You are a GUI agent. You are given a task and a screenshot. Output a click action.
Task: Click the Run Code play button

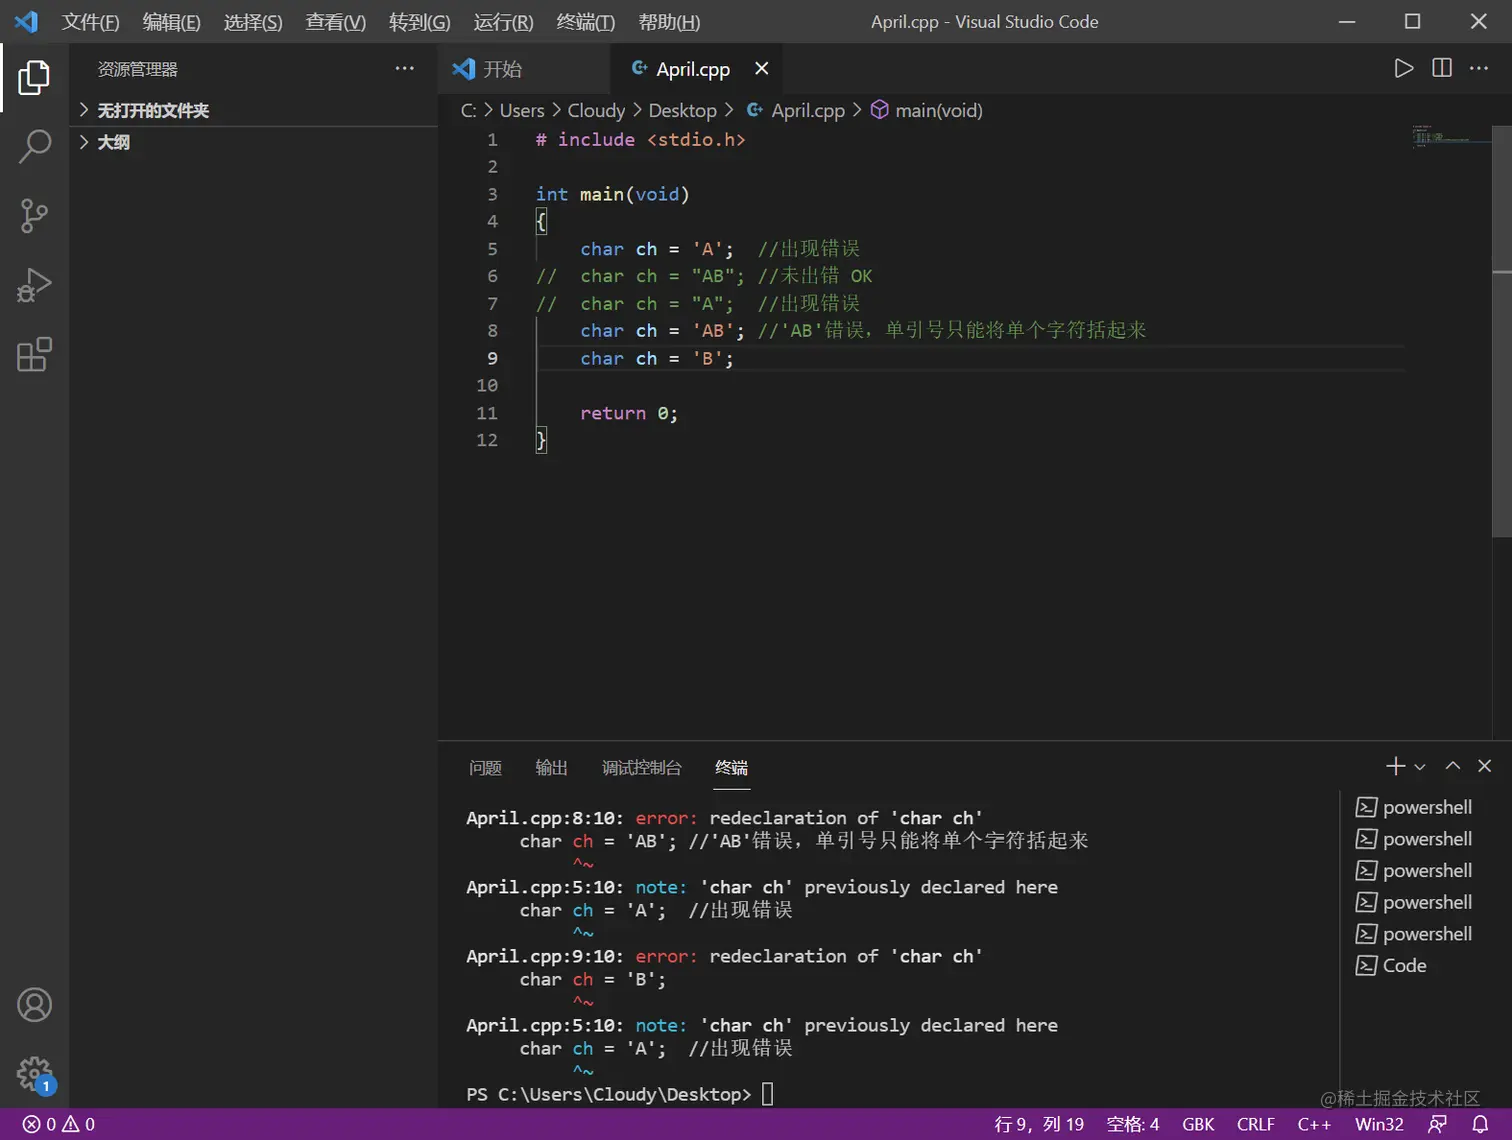click(x=1403, y=68)
